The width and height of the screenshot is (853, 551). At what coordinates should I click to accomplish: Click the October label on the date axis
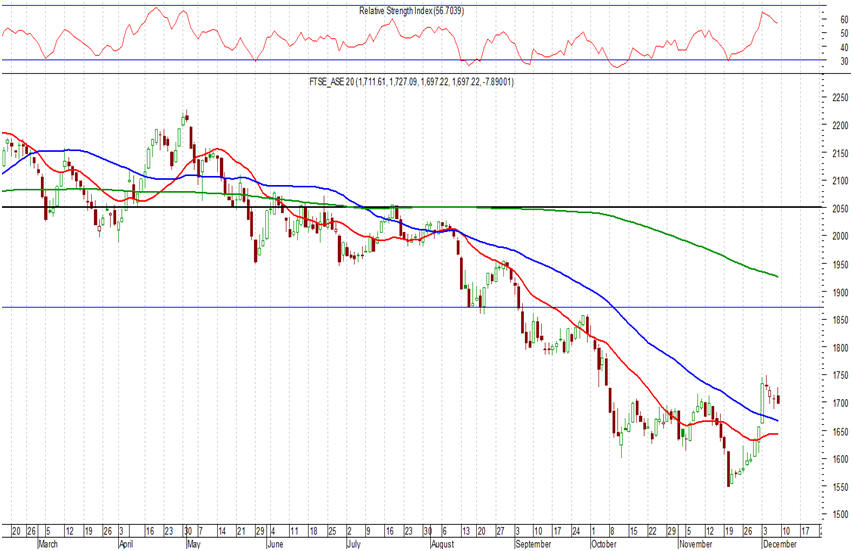602,544
